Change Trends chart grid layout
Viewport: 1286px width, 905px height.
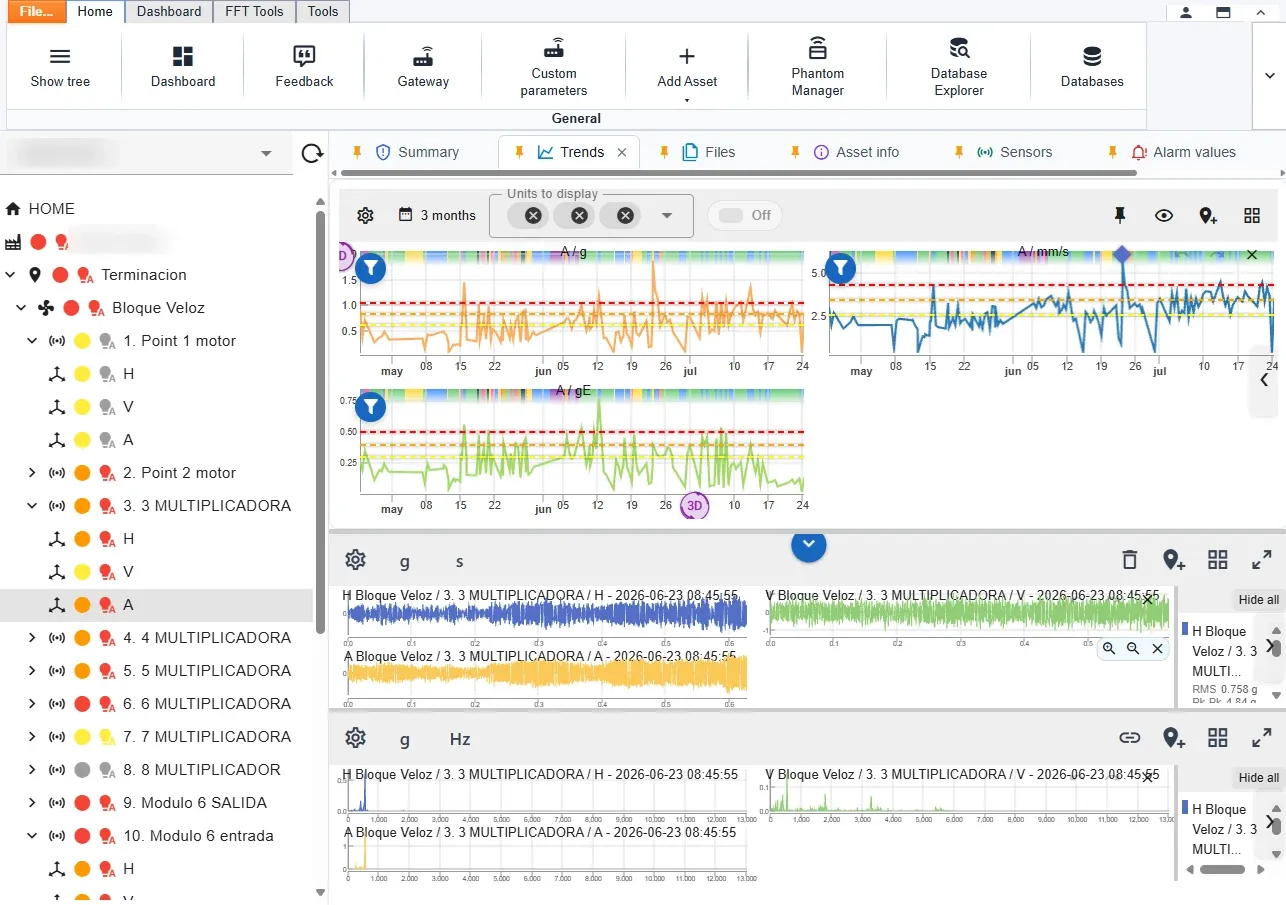(x=1252, y=215)
